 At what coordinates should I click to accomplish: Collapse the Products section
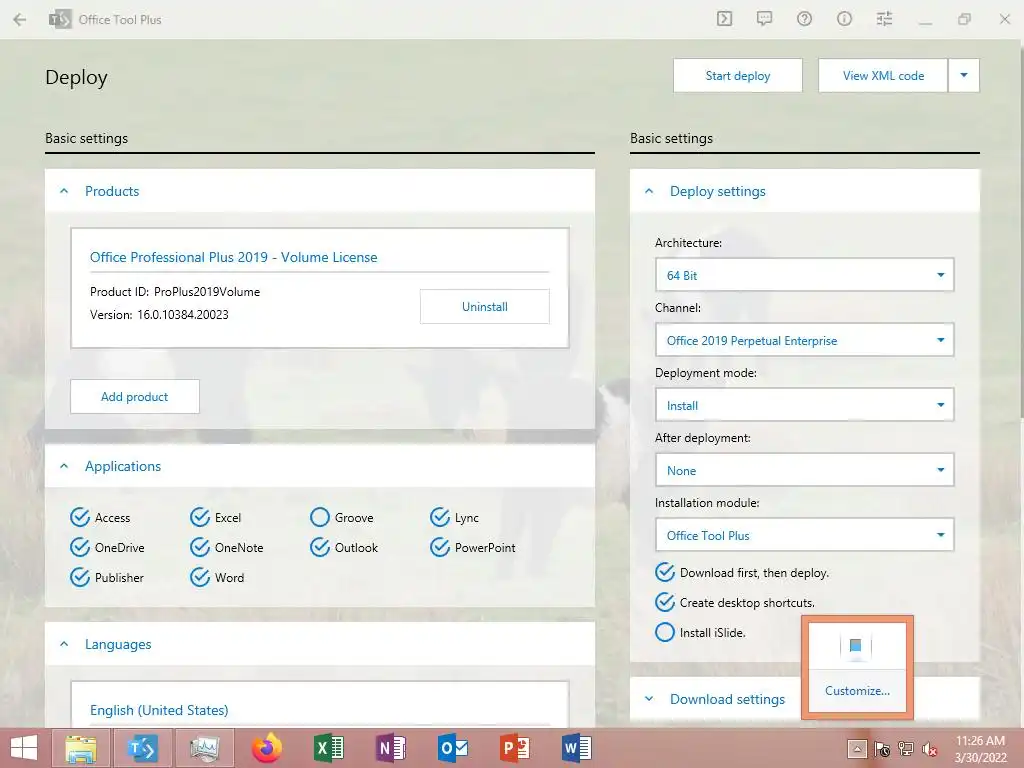[x=64, y=191]
